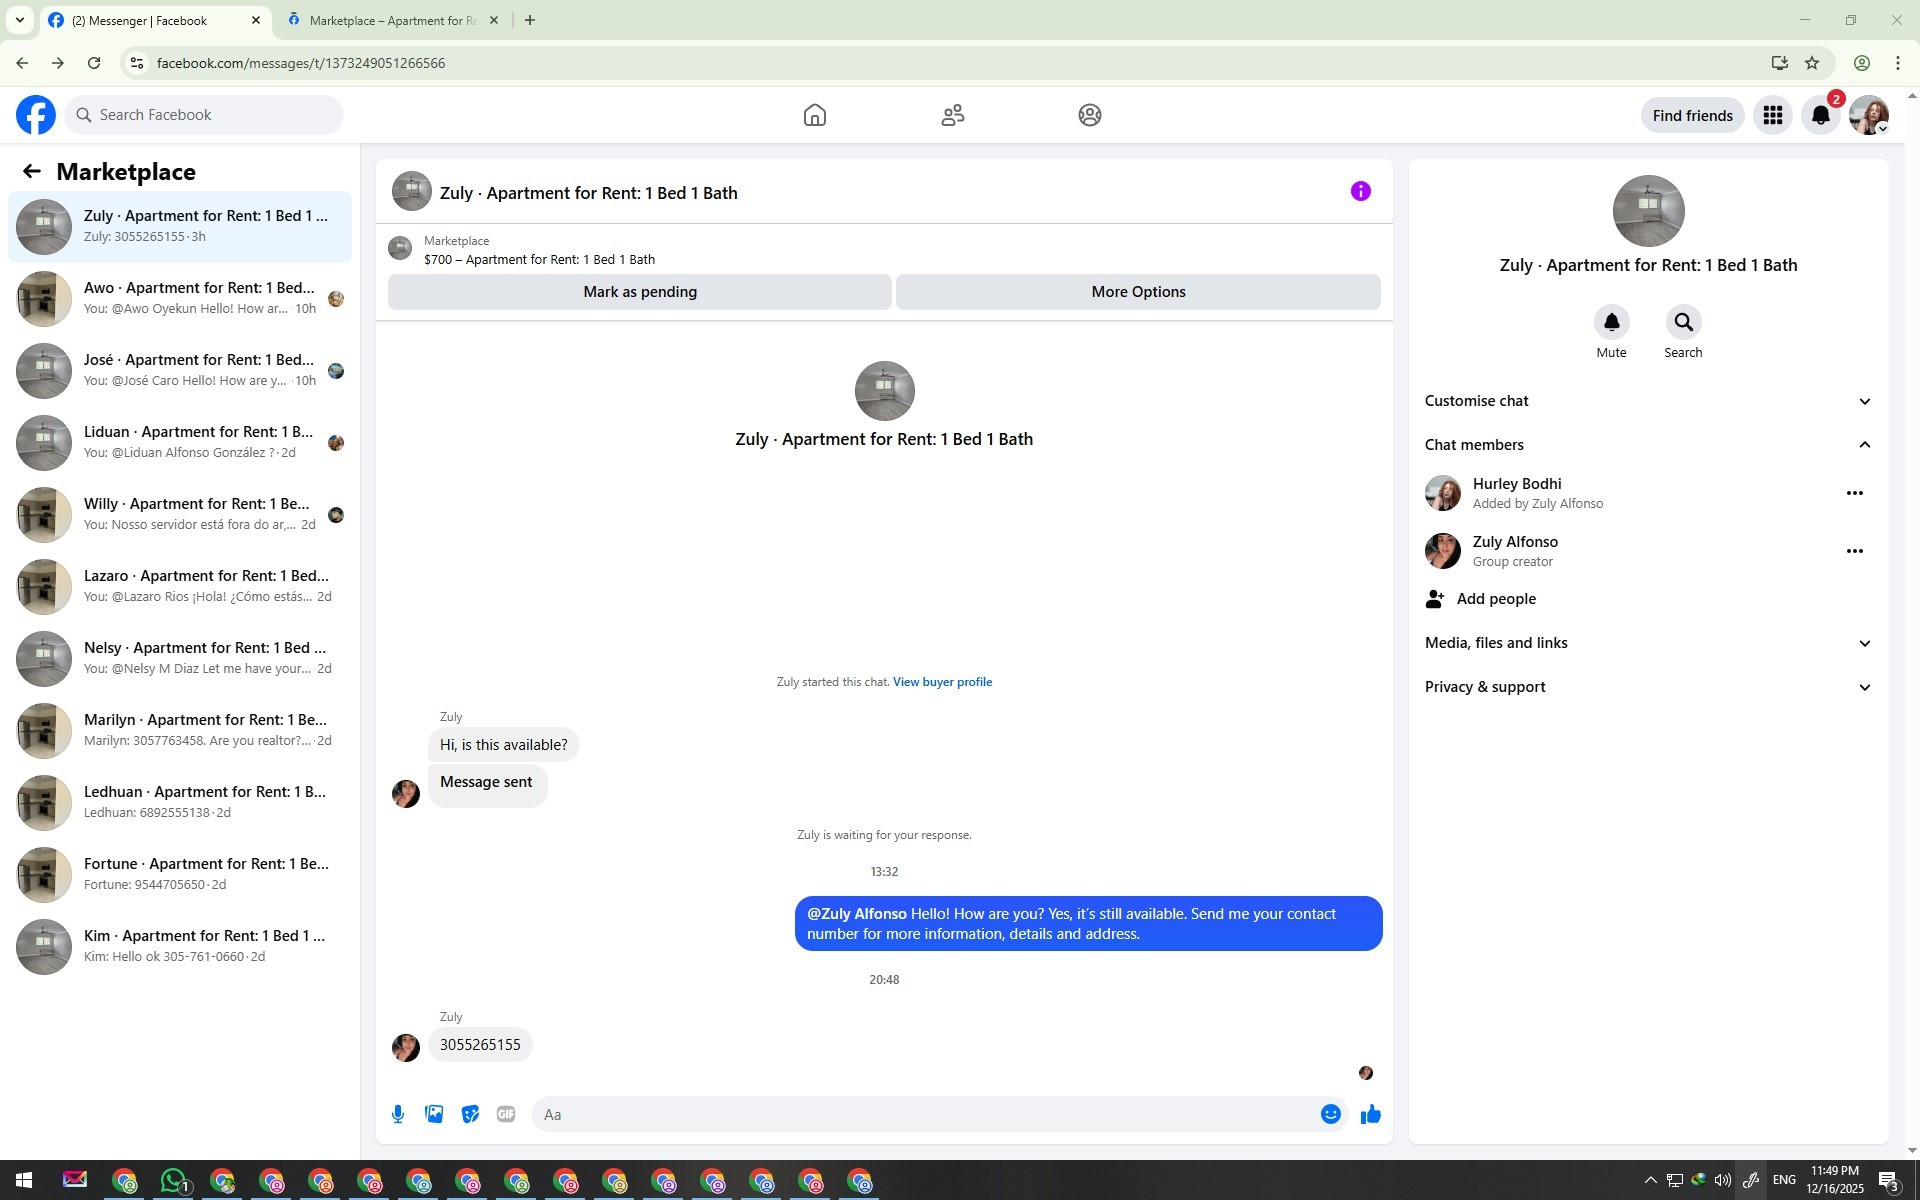Choose a sticker
The width and height of the screenshot is (1920, 1200).
(x=470, y=1114)
